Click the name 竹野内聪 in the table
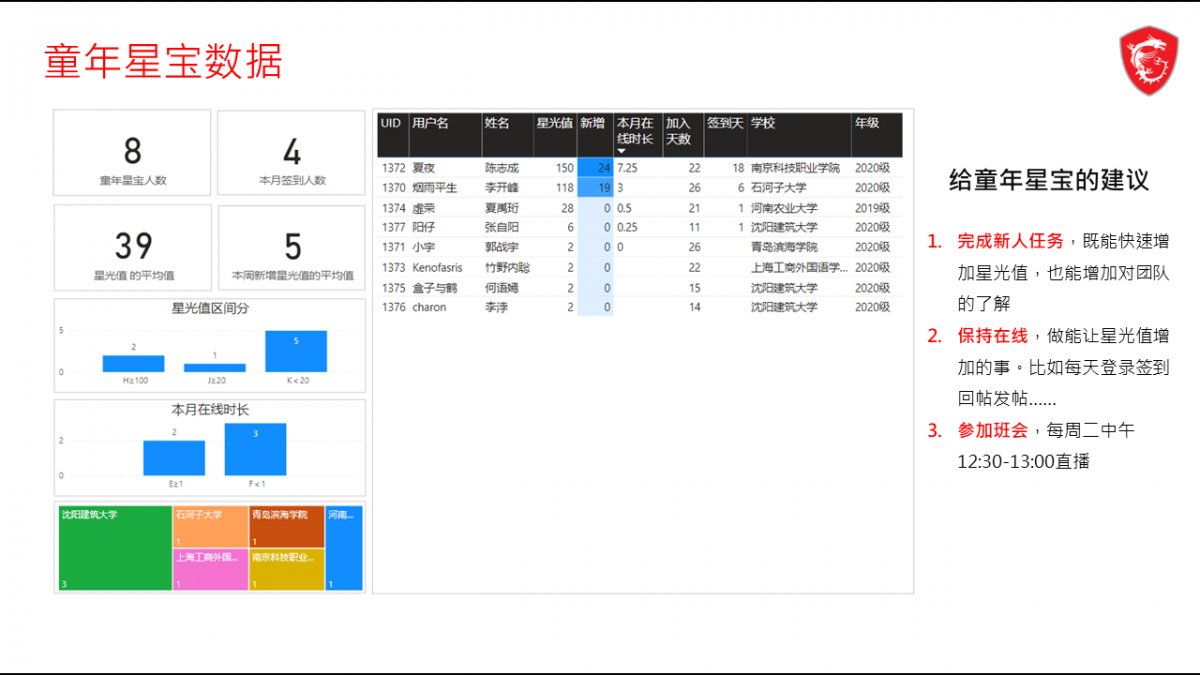 (x=507, y=268)
